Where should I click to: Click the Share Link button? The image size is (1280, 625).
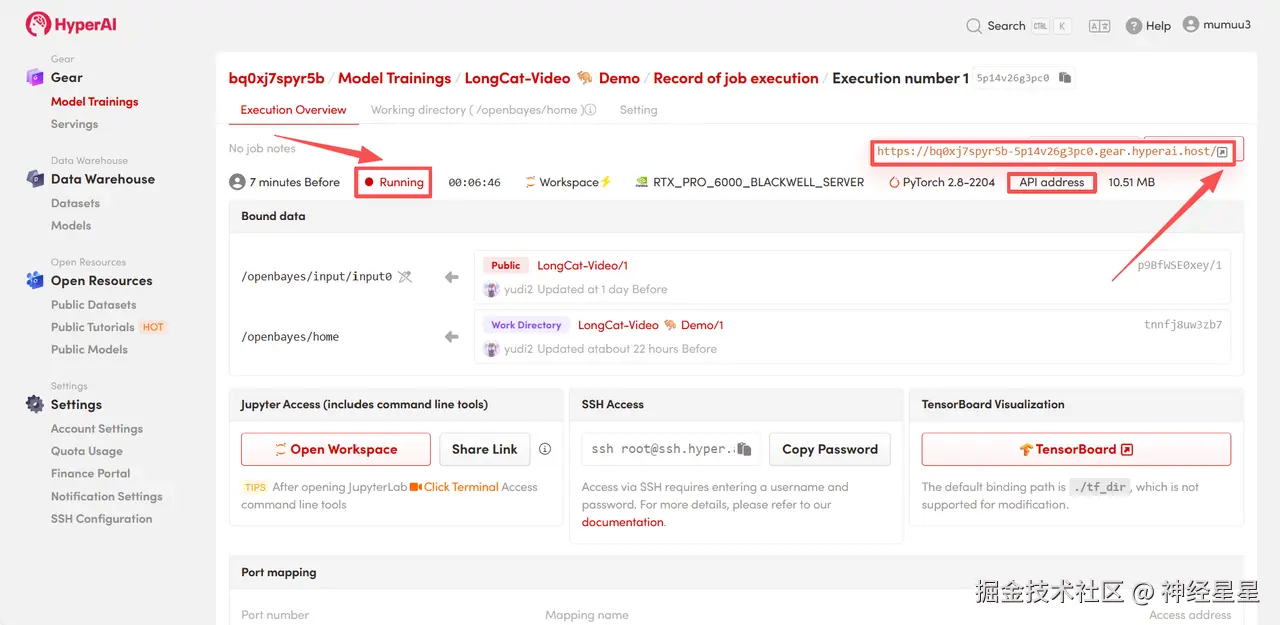pos(485,449)
